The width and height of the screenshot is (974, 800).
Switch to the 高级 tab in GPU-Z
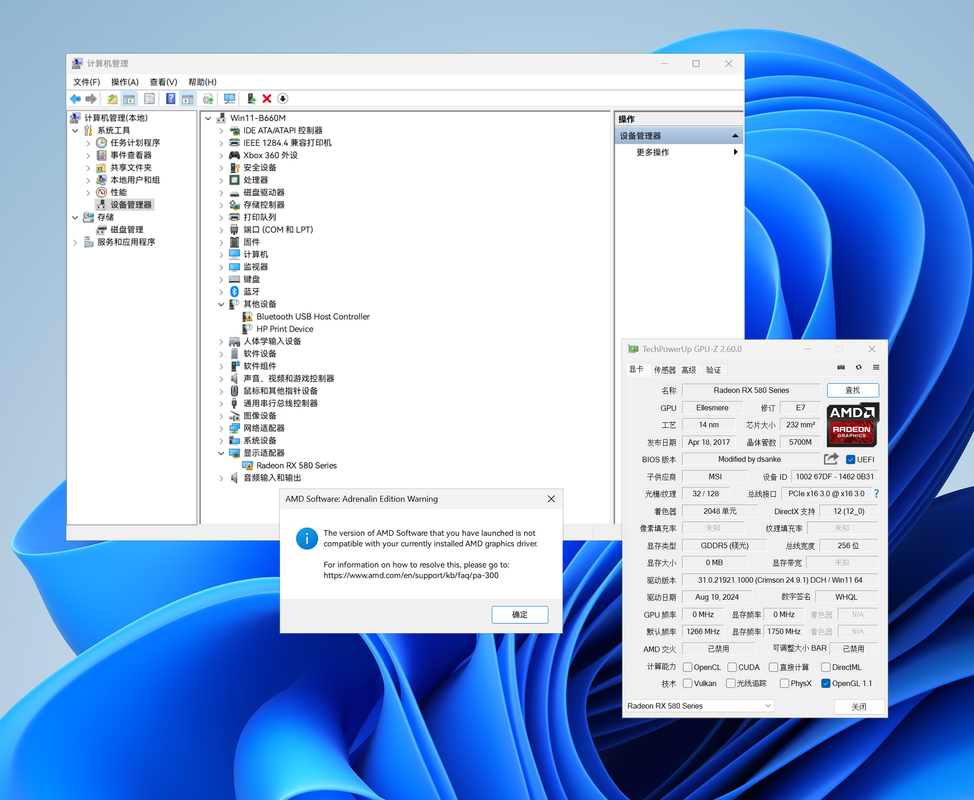pyautogui.click(x=689, y=370)
